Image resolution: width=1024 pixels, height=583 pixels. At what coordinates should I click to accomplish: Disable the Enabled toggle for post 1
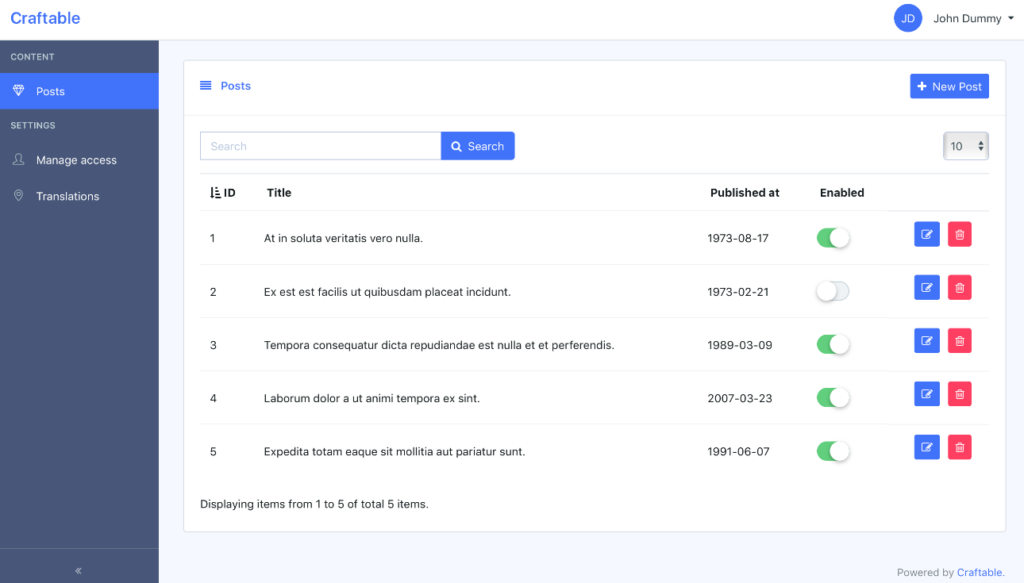coord(833,238)
